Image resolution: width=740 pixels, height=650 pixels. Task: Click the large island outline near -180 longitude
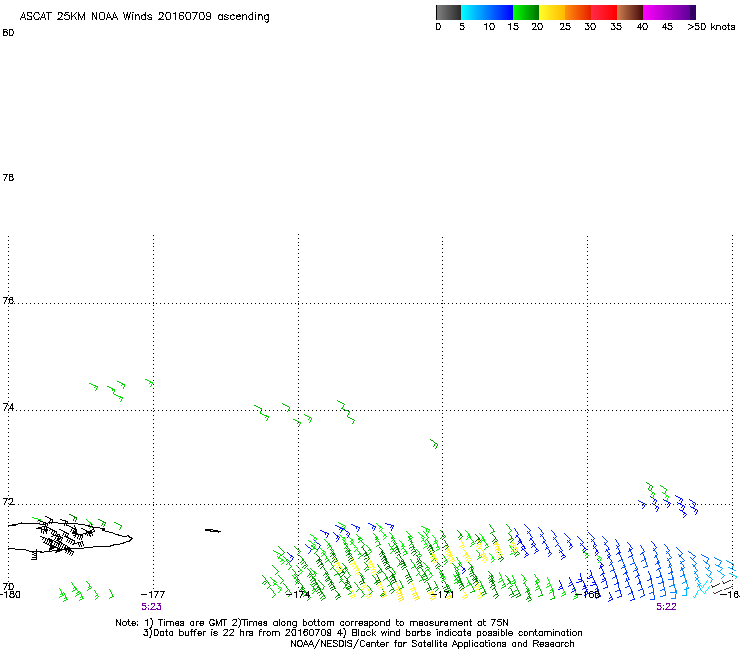(70, 536)
